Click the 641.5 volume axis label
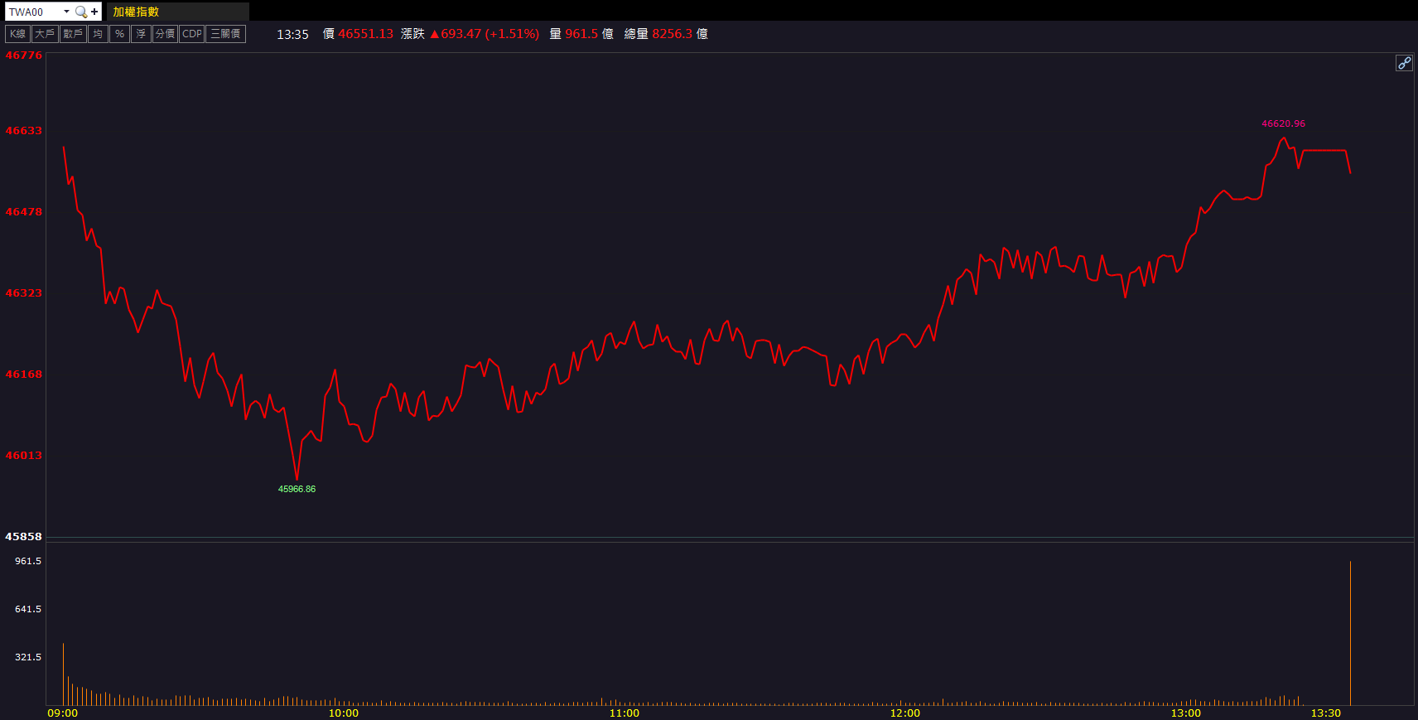 27,609
